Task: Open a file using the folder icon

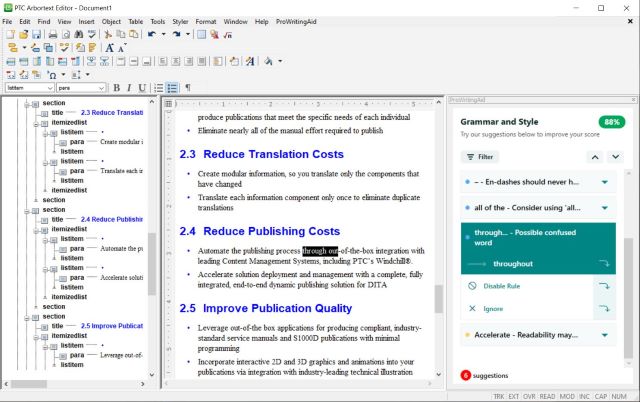Action: coord(24,35)
